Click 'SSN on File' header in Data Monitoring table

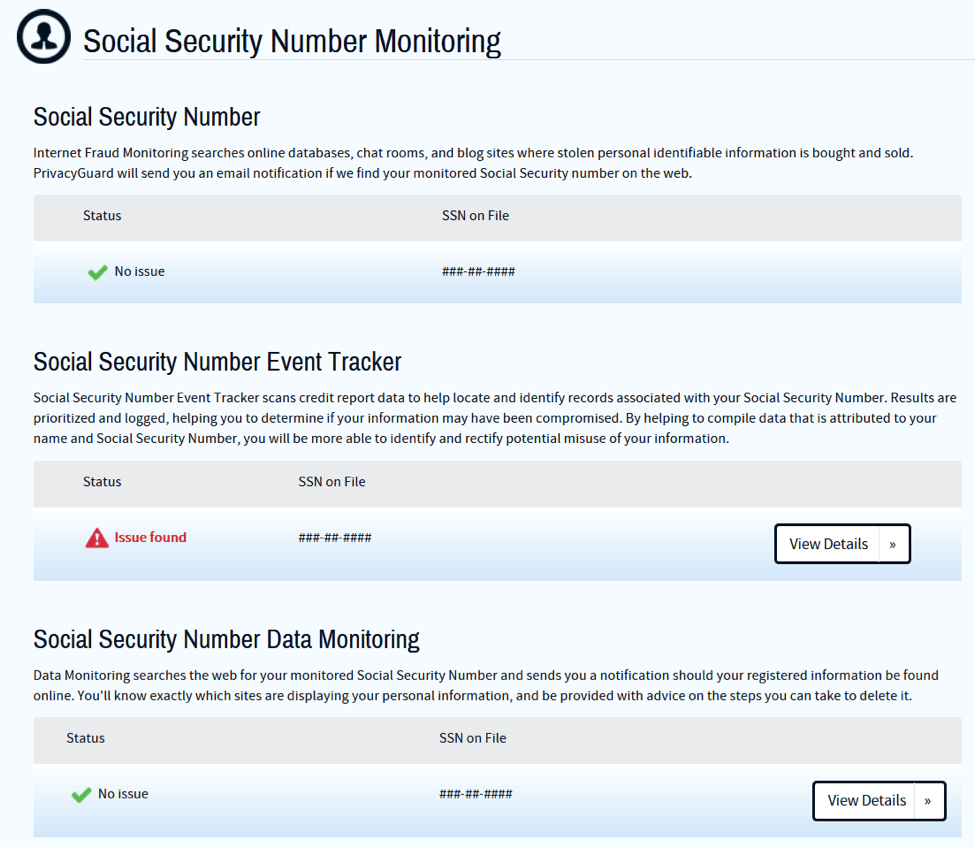[473, 738]
